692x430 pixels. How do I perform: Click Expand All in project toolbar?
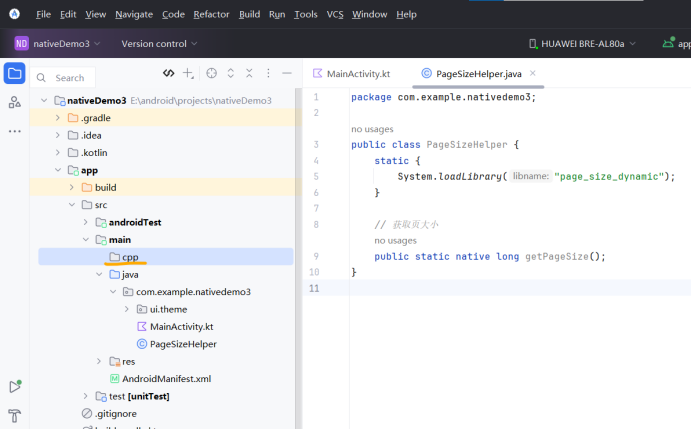click(230, 73)
